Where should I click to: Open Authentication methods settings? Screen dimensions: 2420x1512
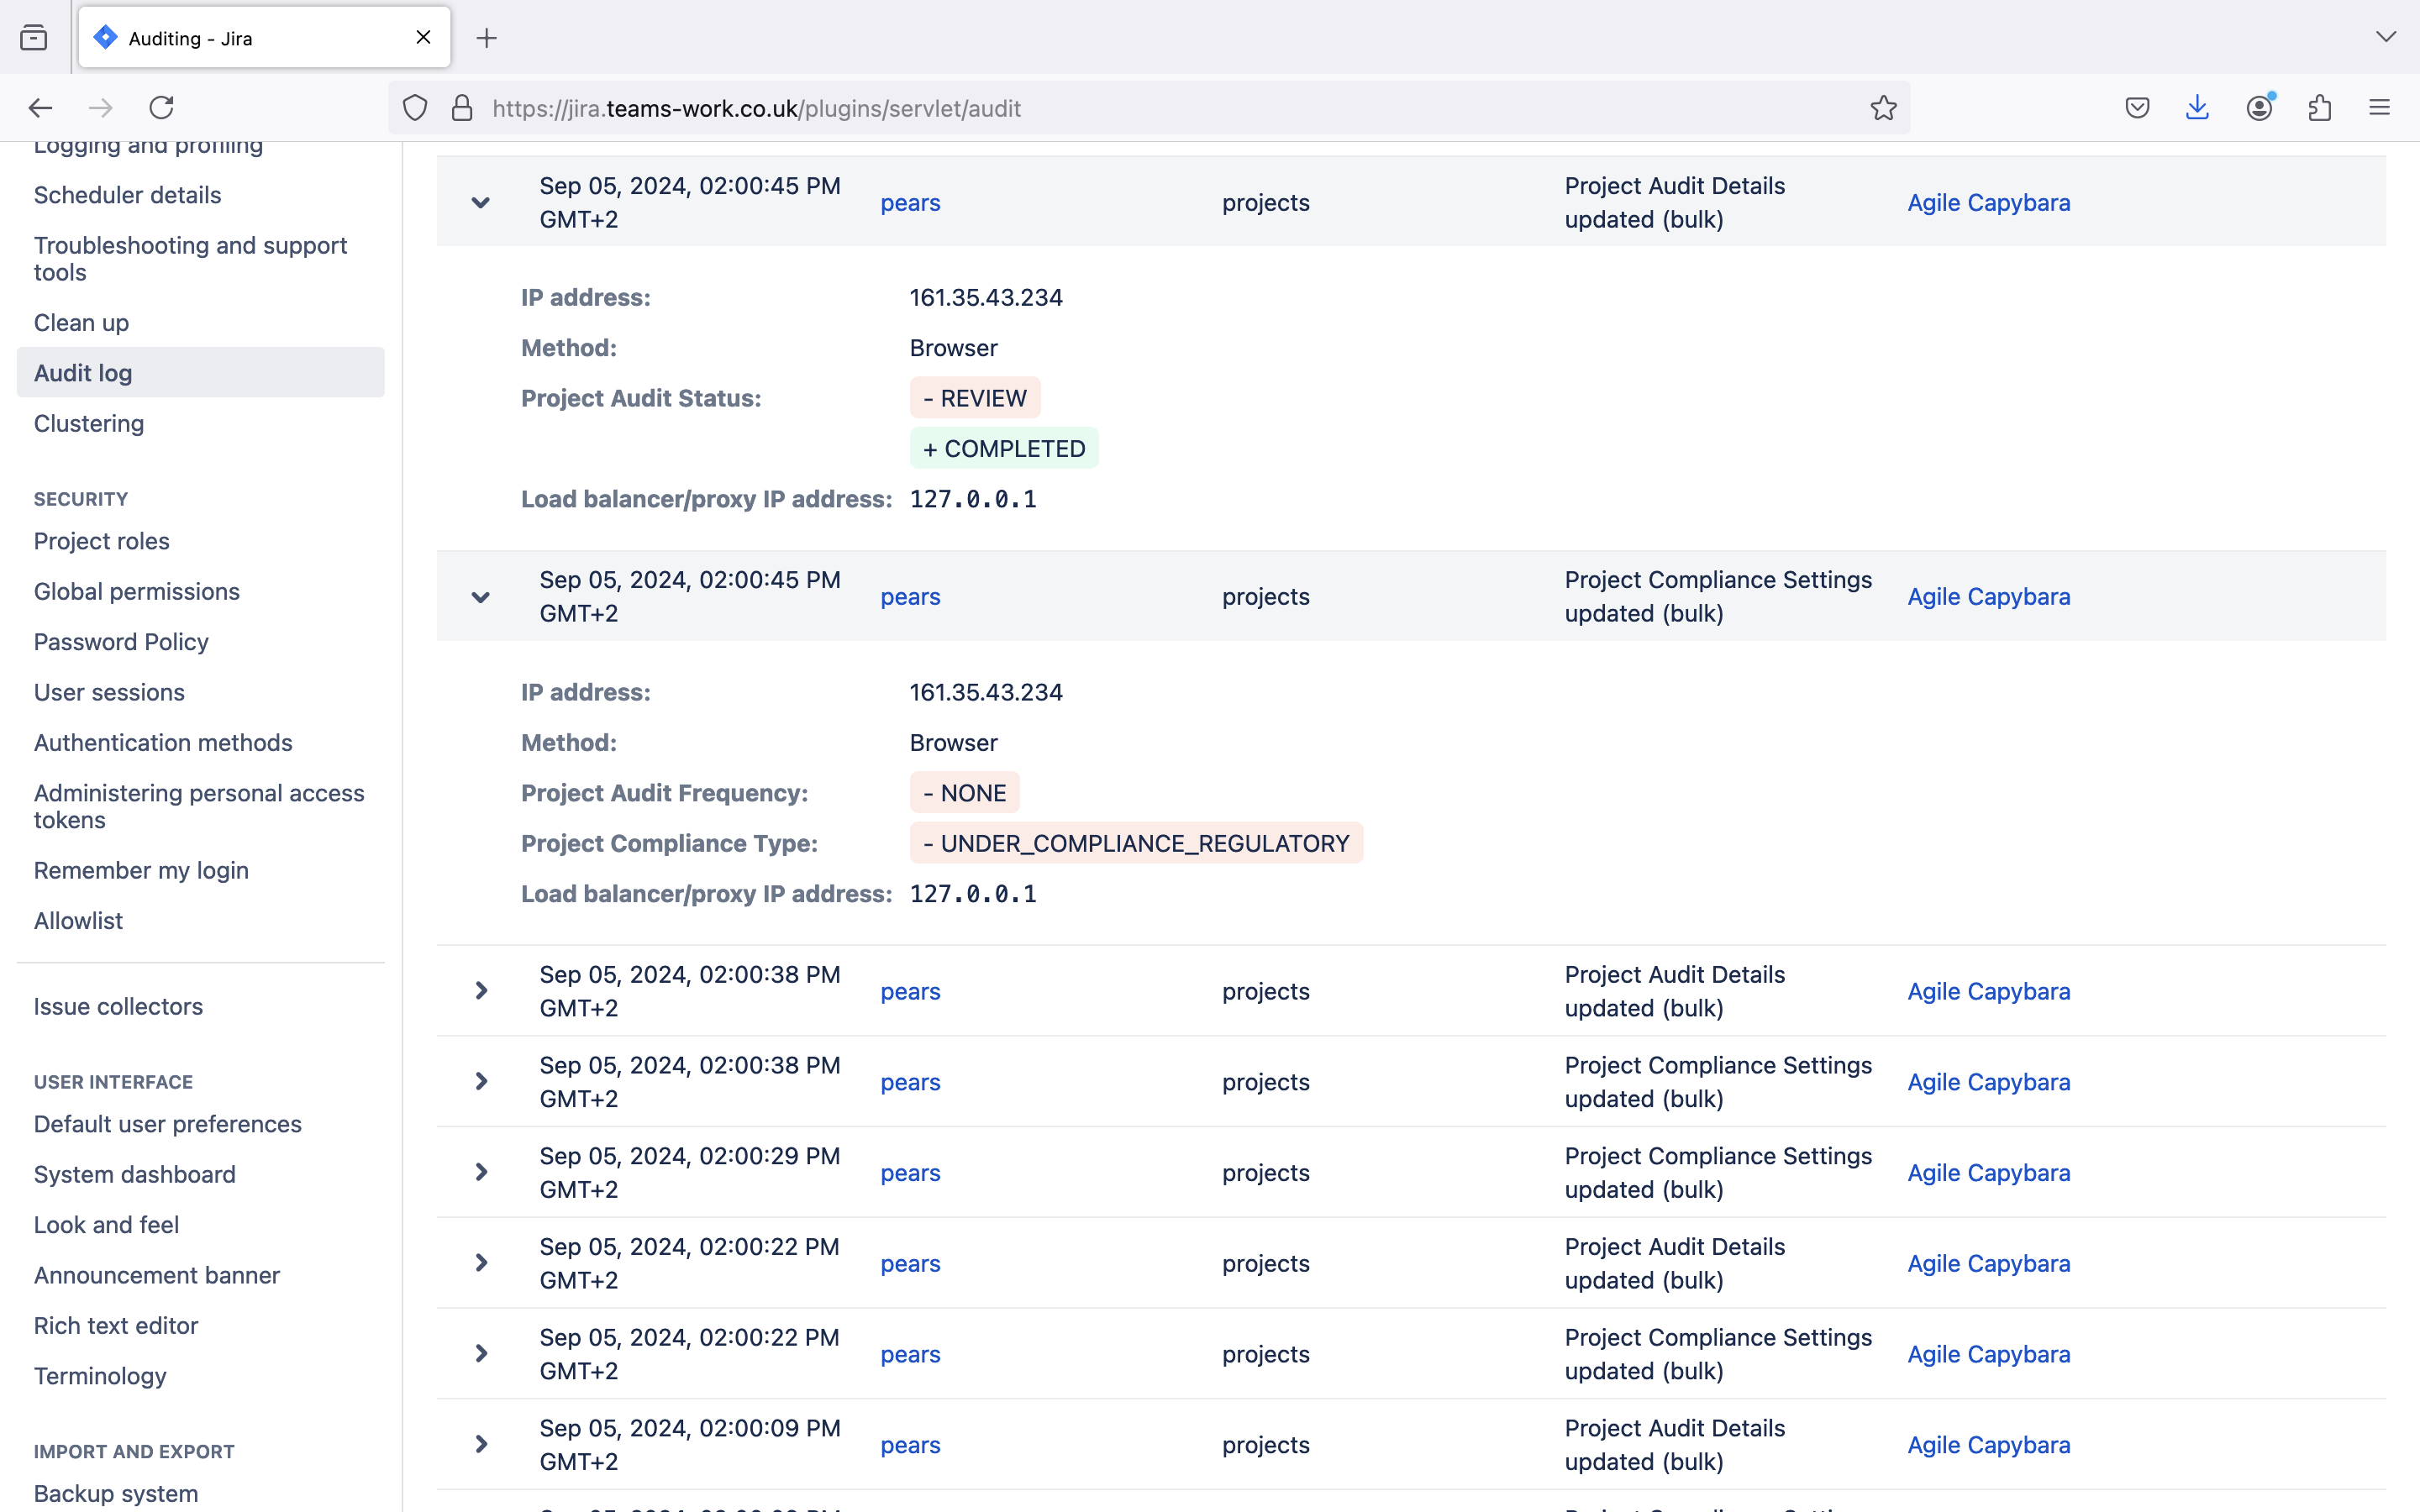(x=163, y=743)
